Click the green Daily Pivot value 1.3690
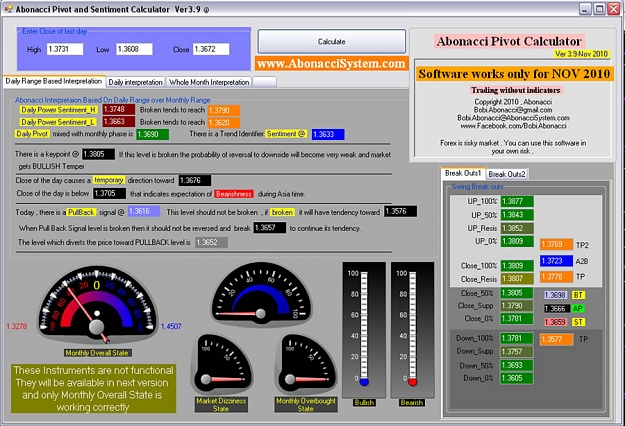Viewport: 625px width, 426px height. click(152, 134)
